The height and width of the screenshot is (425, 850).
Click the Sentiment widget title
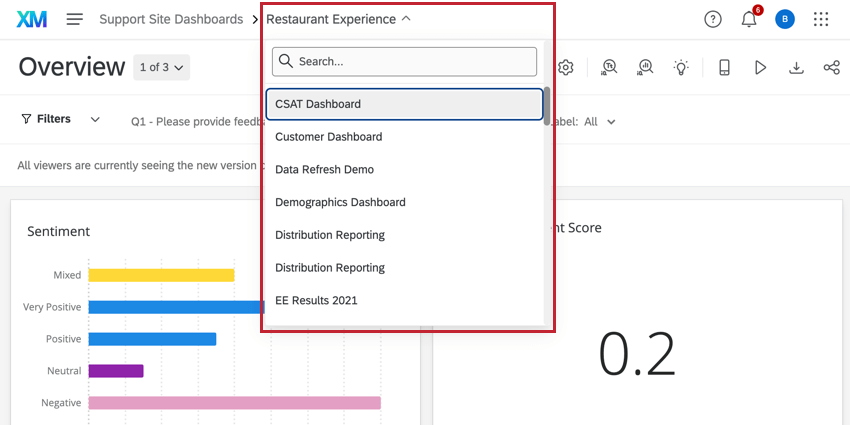[x=59, y=231]
